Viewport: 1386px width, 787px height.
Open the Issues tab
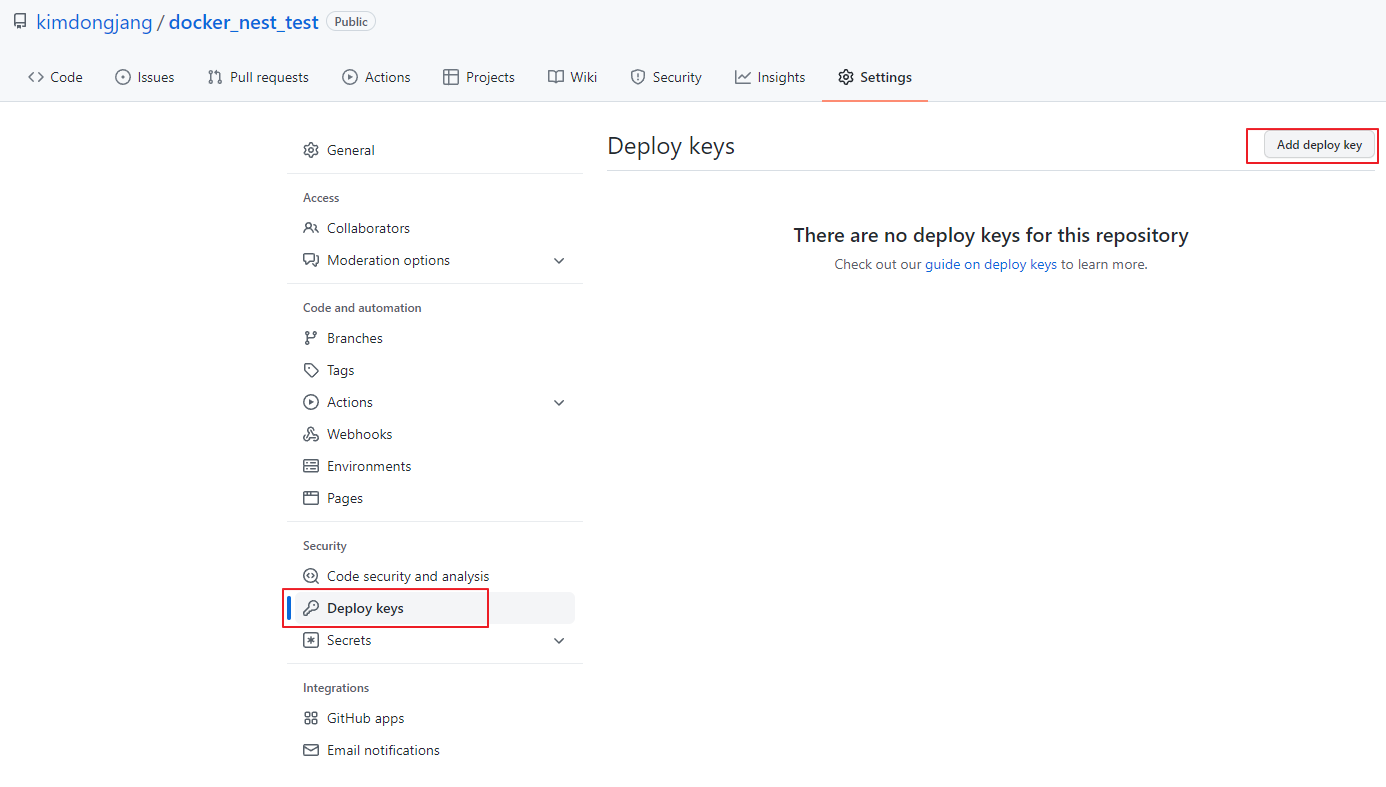[145, 77]
